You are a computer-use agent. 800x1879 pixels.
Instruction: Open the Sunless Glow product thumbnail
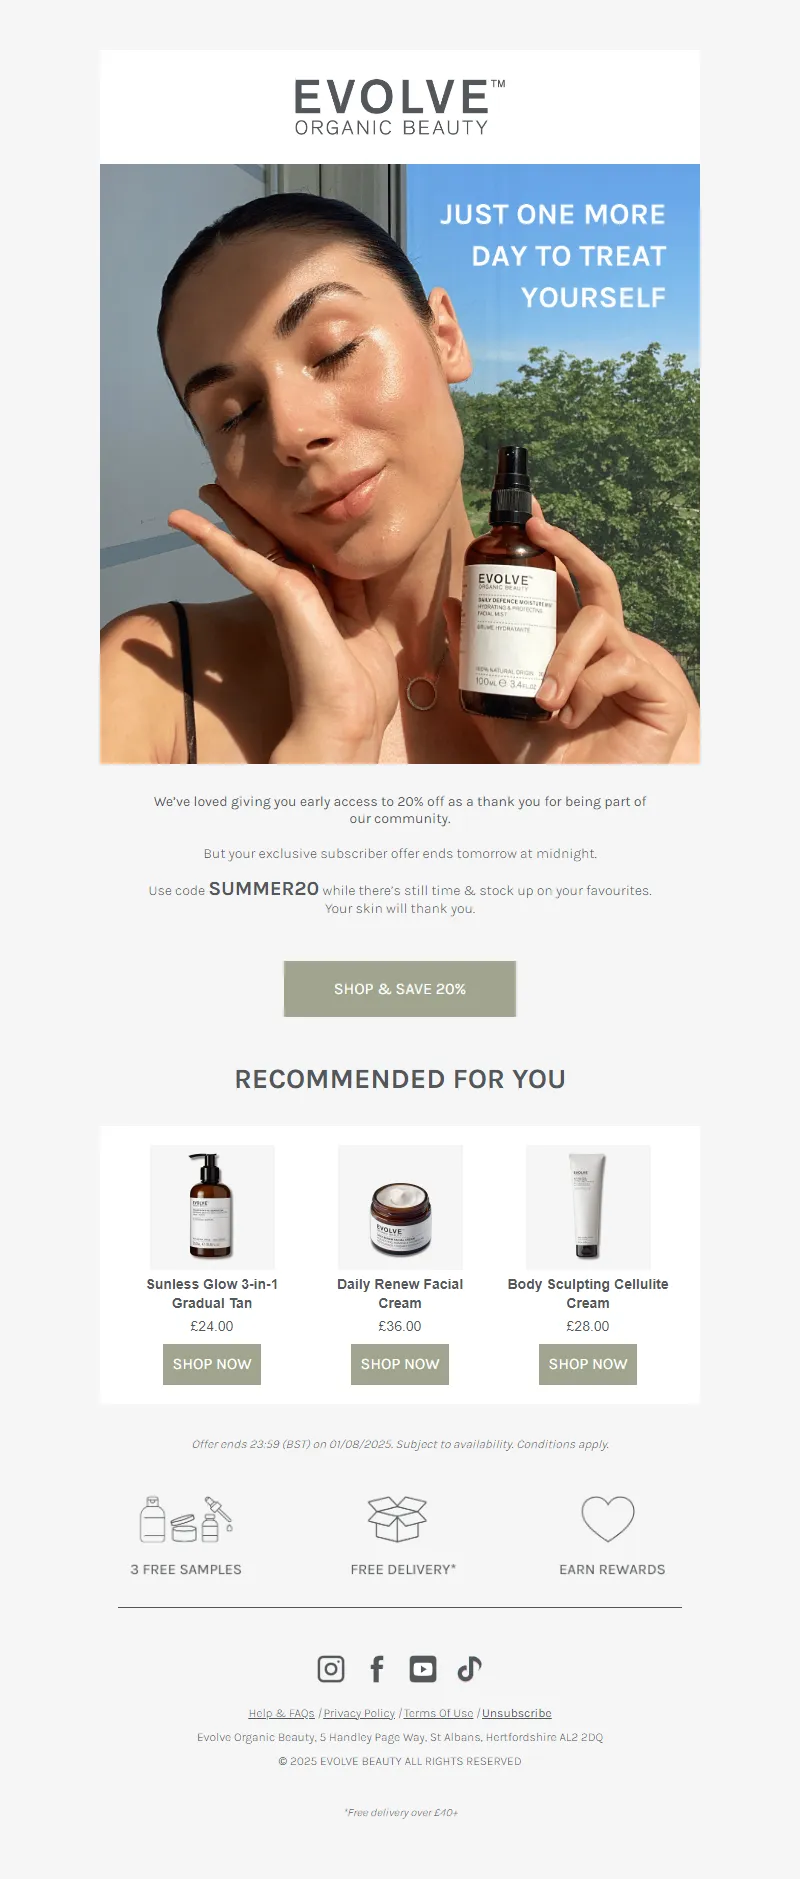coord(212,1207)
